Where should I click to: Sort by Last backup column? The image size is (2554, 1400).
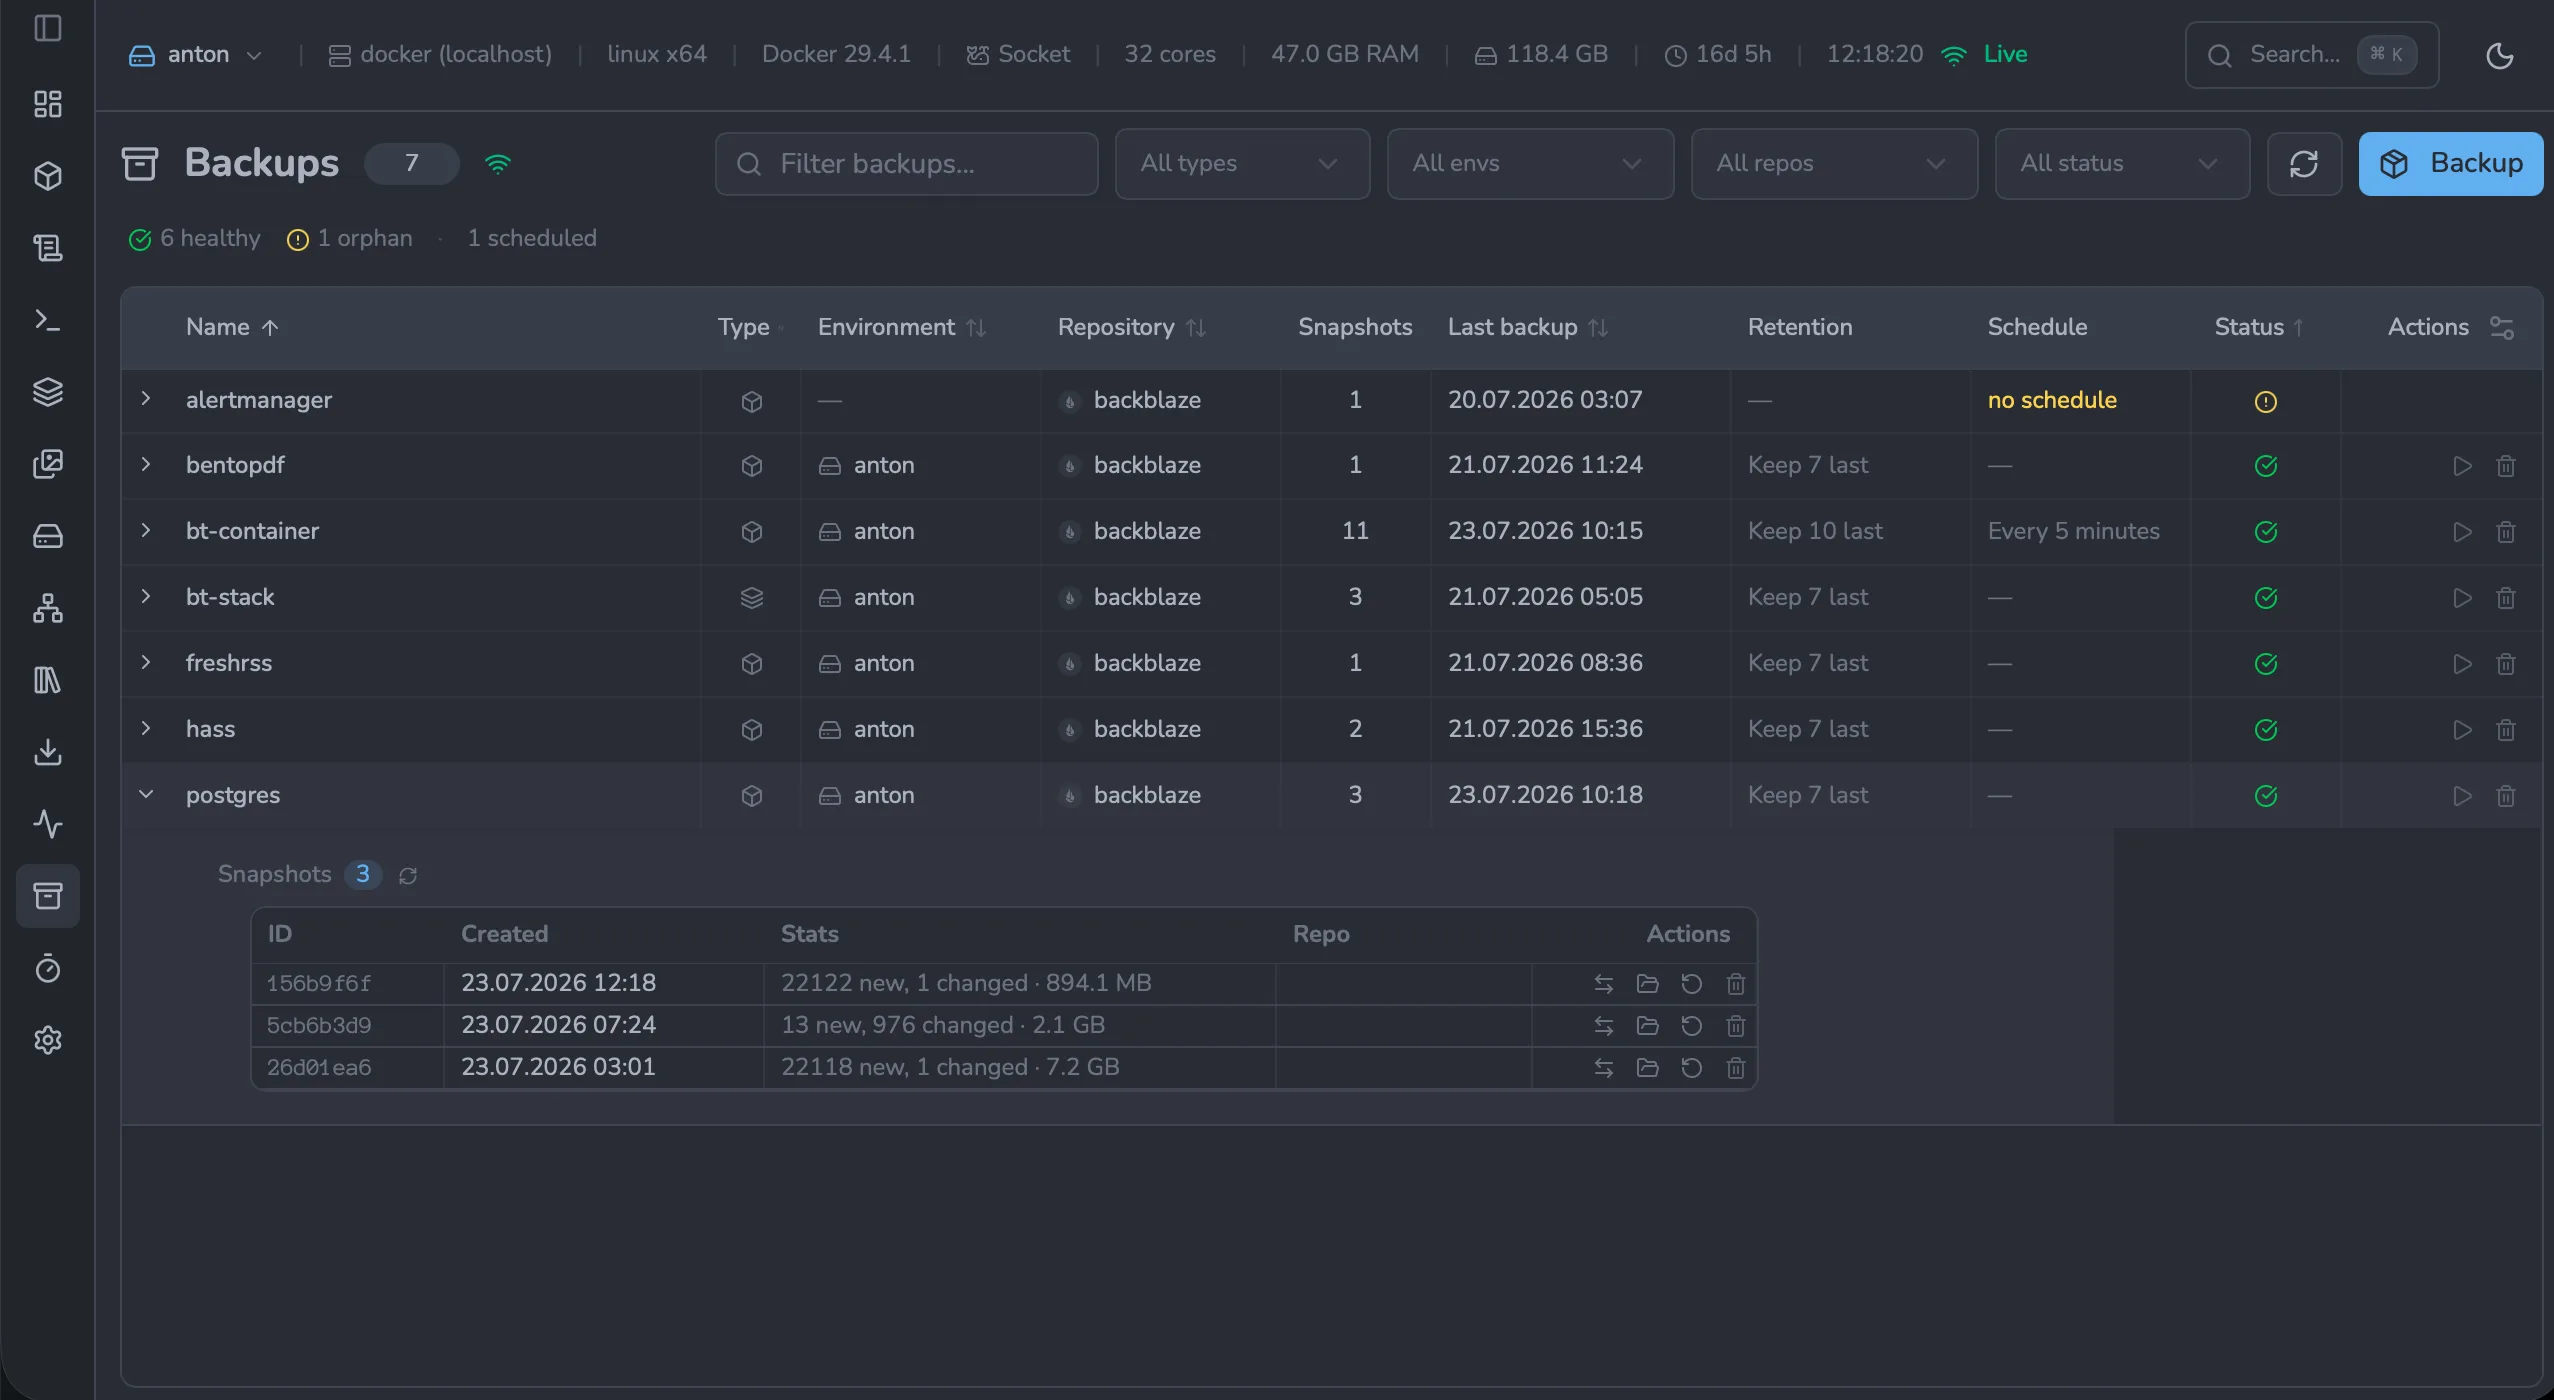1528,327
